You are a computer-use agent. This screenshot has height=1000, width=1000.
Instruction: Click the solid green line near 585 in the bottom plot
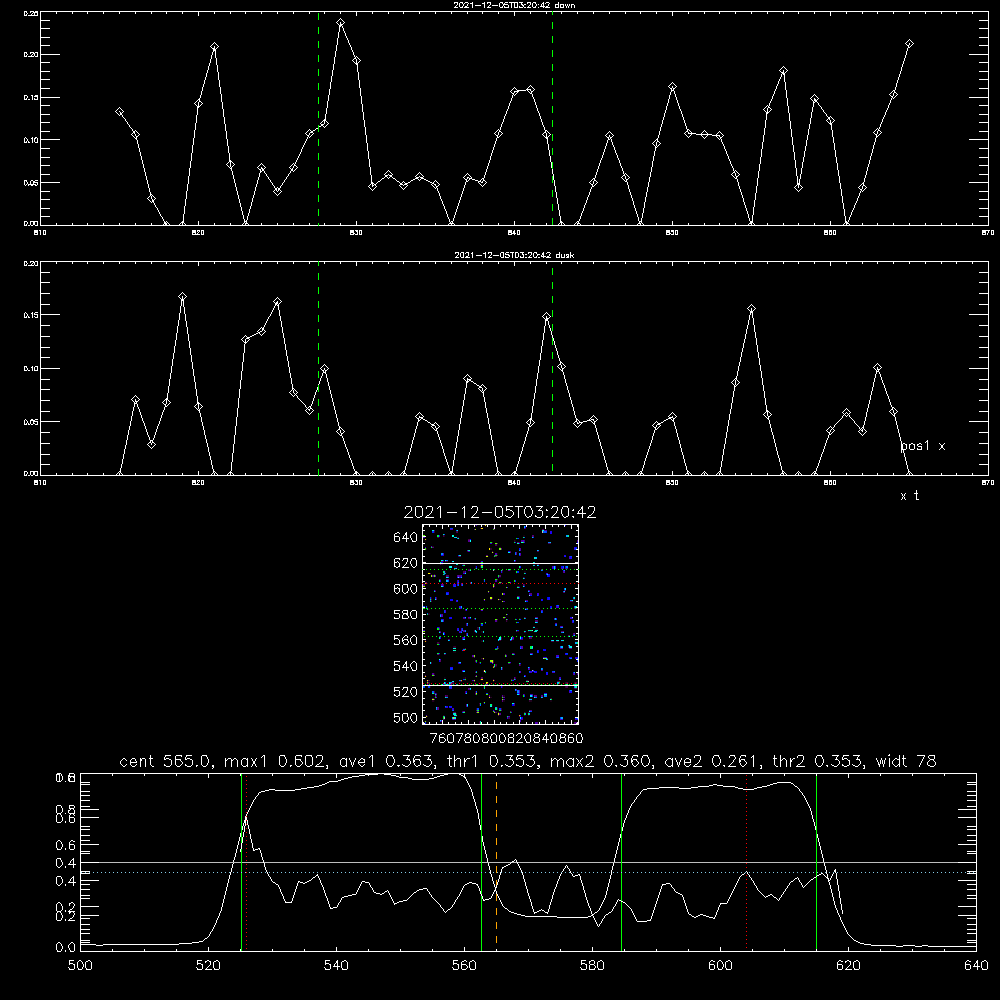(x=621, y=861)
